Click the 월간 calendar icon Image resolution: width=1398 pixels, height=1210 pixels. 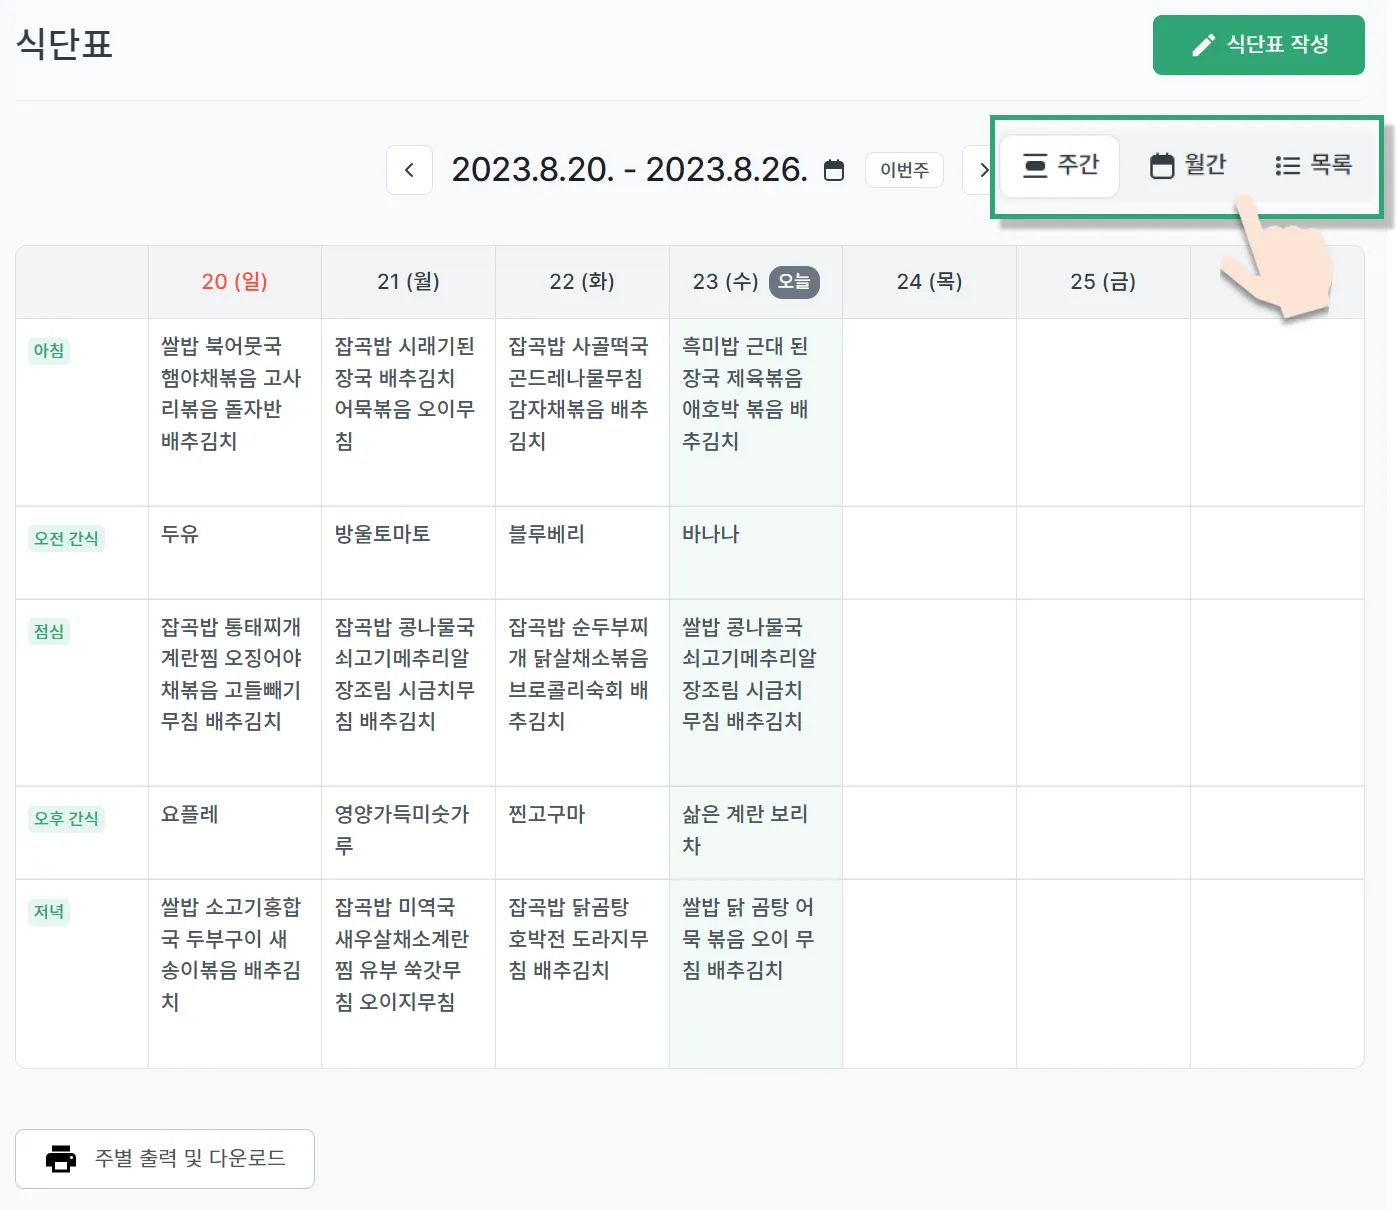pos(1161,166)
